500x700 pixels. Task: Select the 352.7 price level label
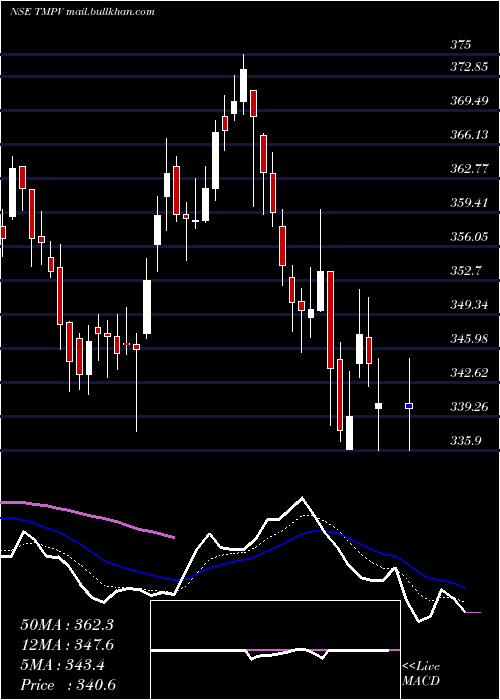[x=466, y=271]
